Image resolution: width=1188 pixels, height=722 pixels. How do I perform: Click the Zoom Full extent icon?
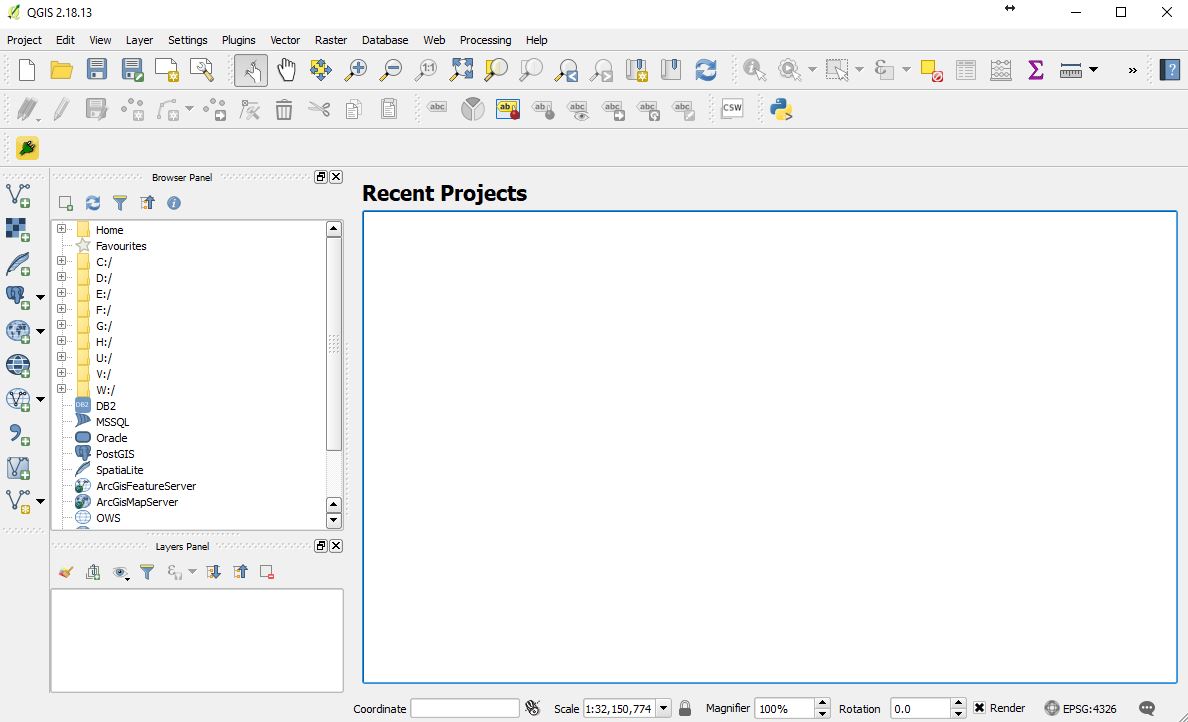click(x=461, y=70)
